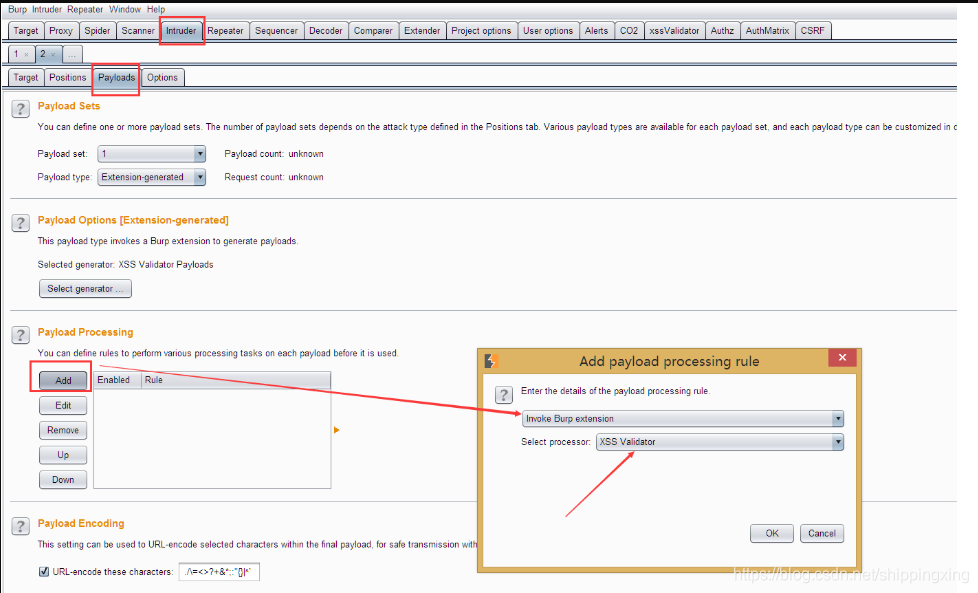Toggle URL-encode these characters checkbox
The width and height of the screenshot is (978, 593).
[x=44, y=571]
